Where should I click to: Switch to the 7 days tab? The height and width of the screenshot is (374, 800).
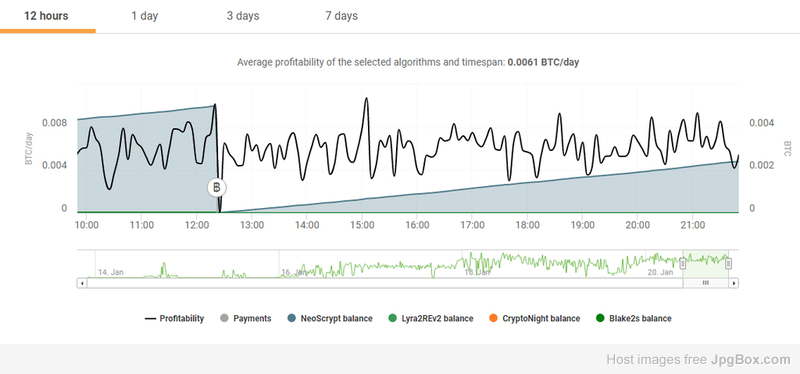[341, 16]
